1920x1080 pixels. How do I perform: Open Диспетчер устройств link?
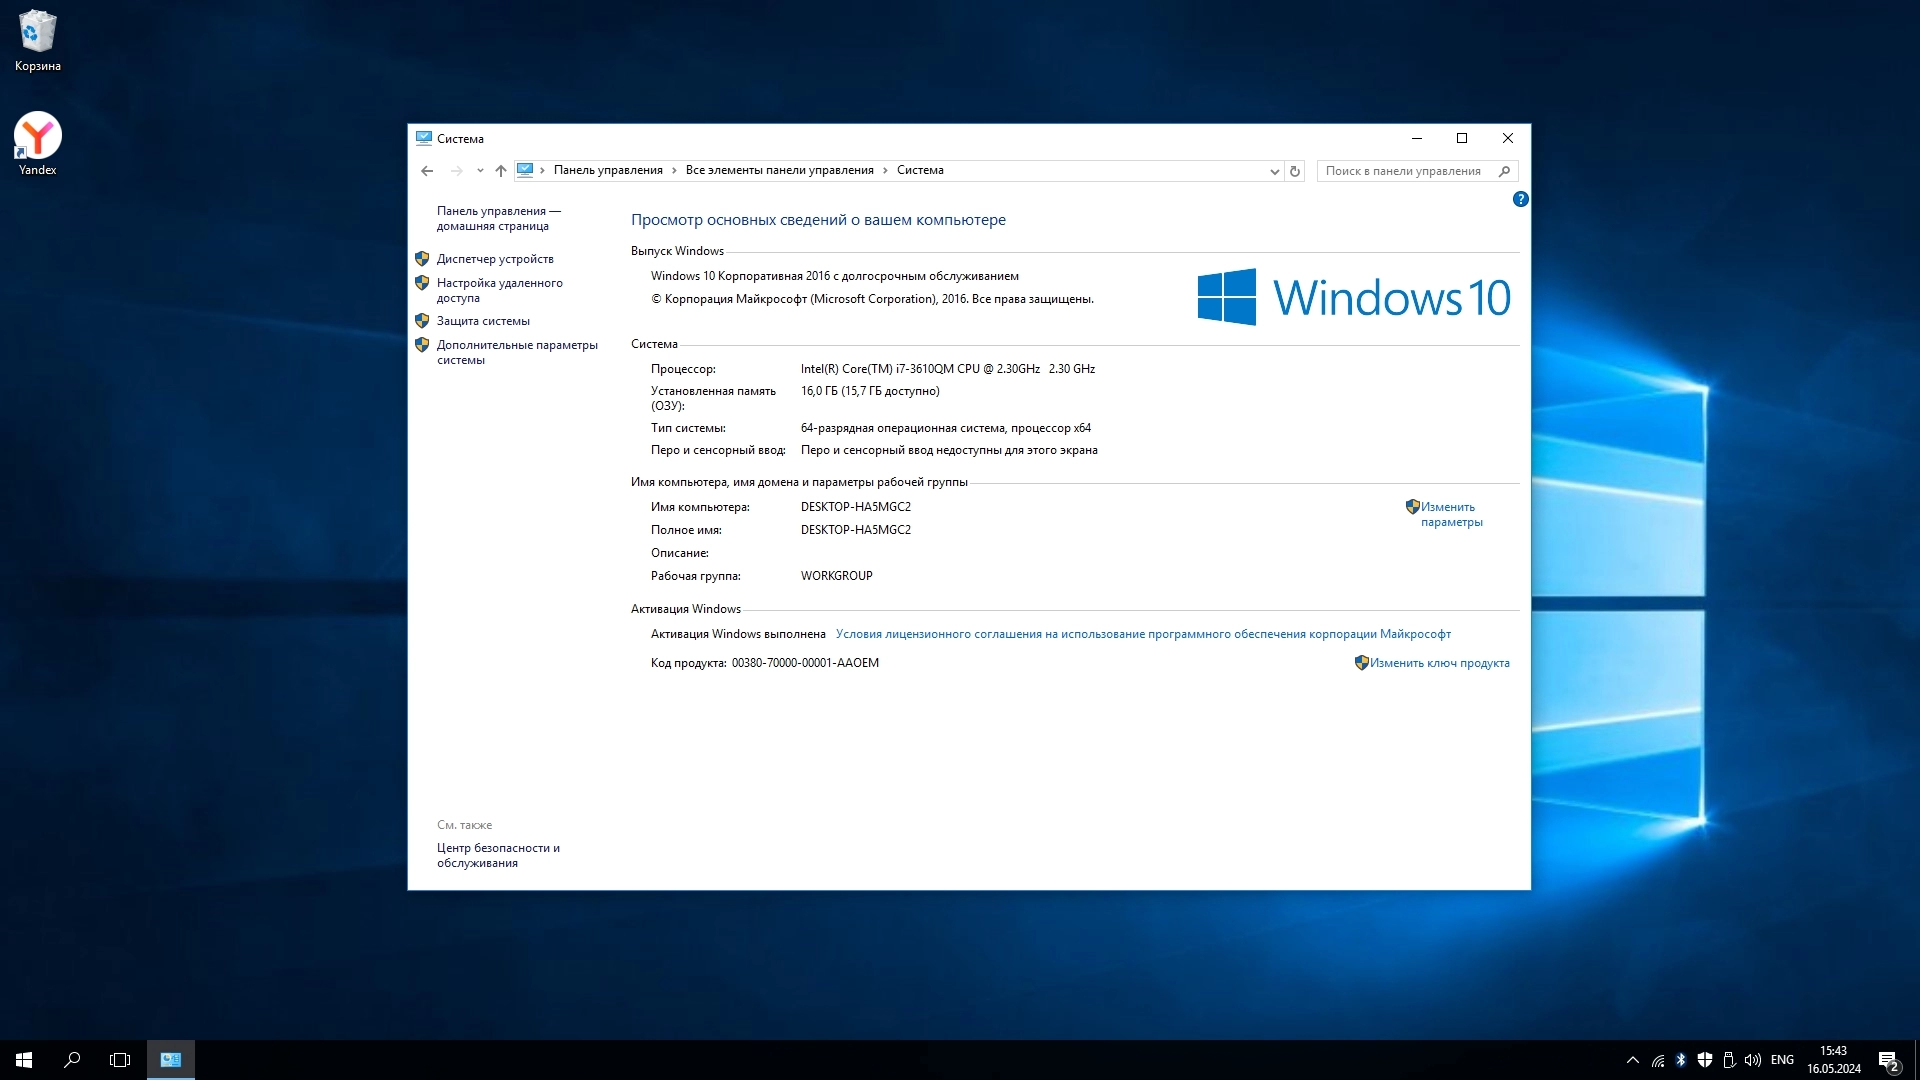[x=494, y=259]
